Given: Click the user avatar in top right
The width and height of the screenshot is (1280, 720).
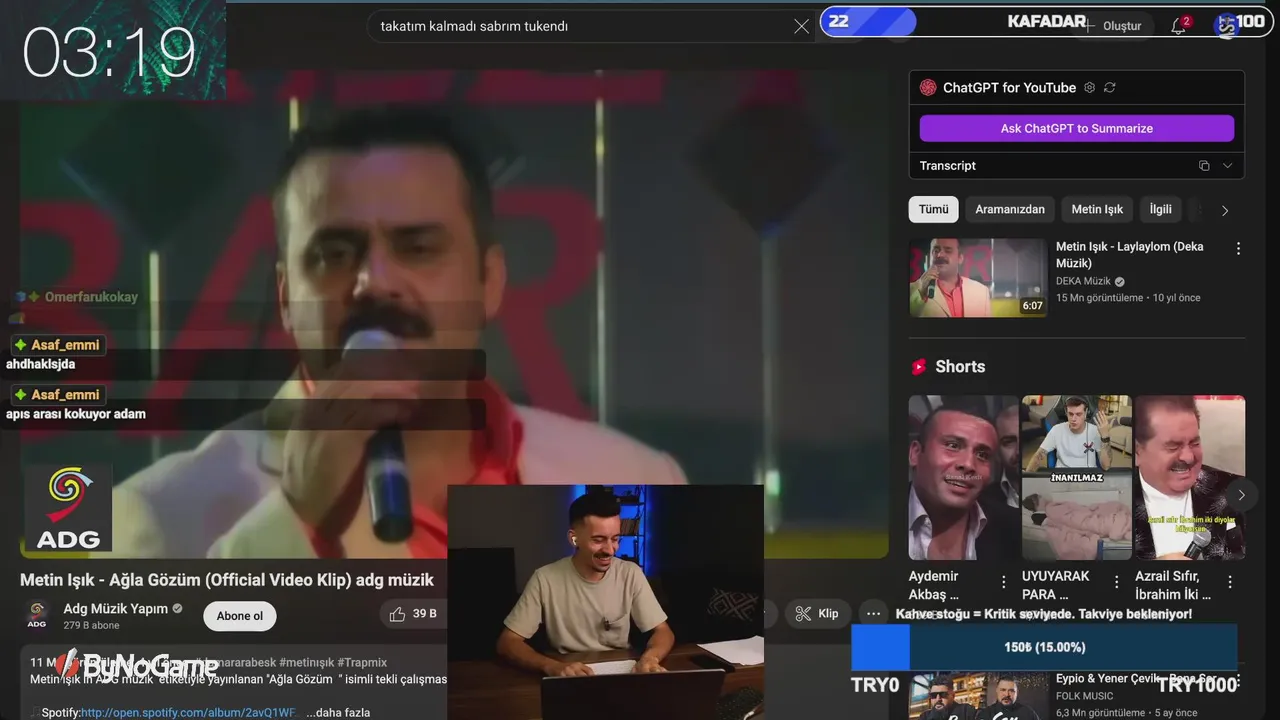Looking at the screenshot, I should pos(1226,26).
